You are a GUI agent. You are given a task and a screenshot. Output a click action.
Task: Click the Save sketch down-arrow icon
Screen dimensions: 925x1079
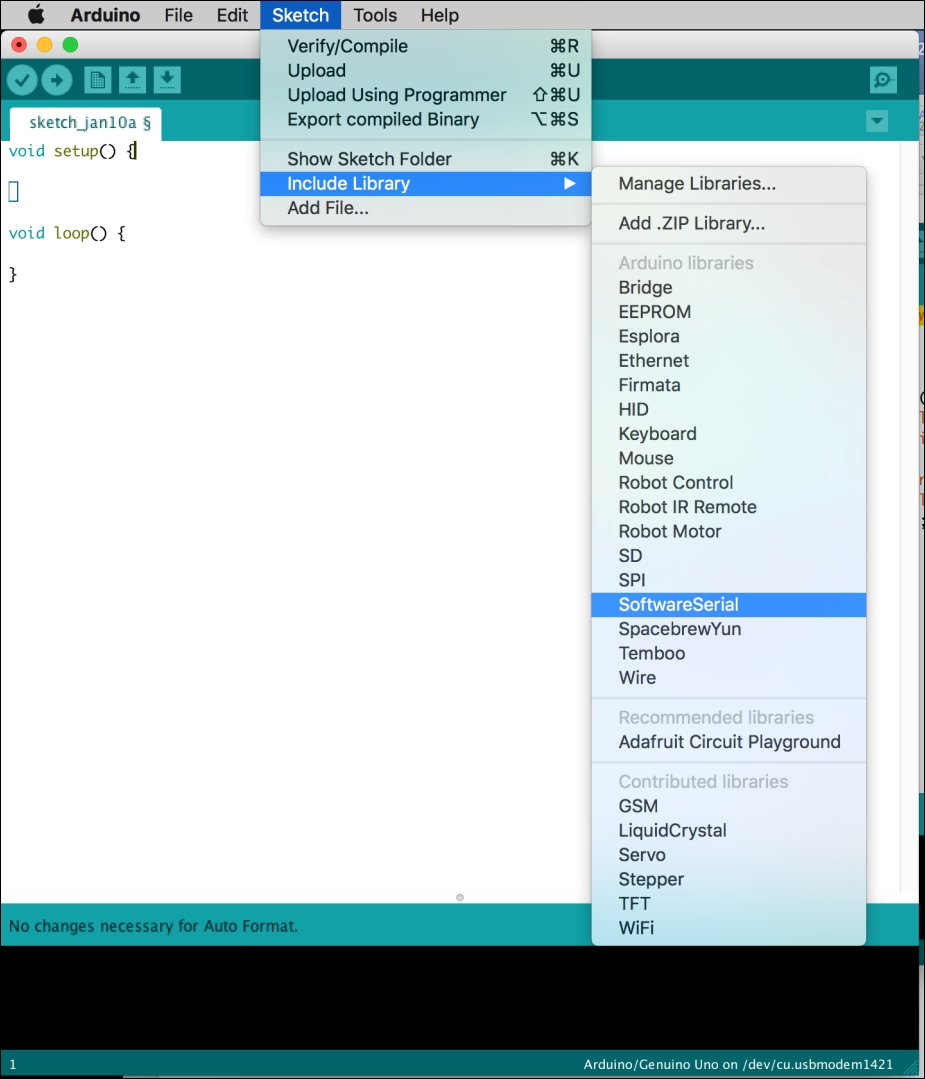click(167, 81)
